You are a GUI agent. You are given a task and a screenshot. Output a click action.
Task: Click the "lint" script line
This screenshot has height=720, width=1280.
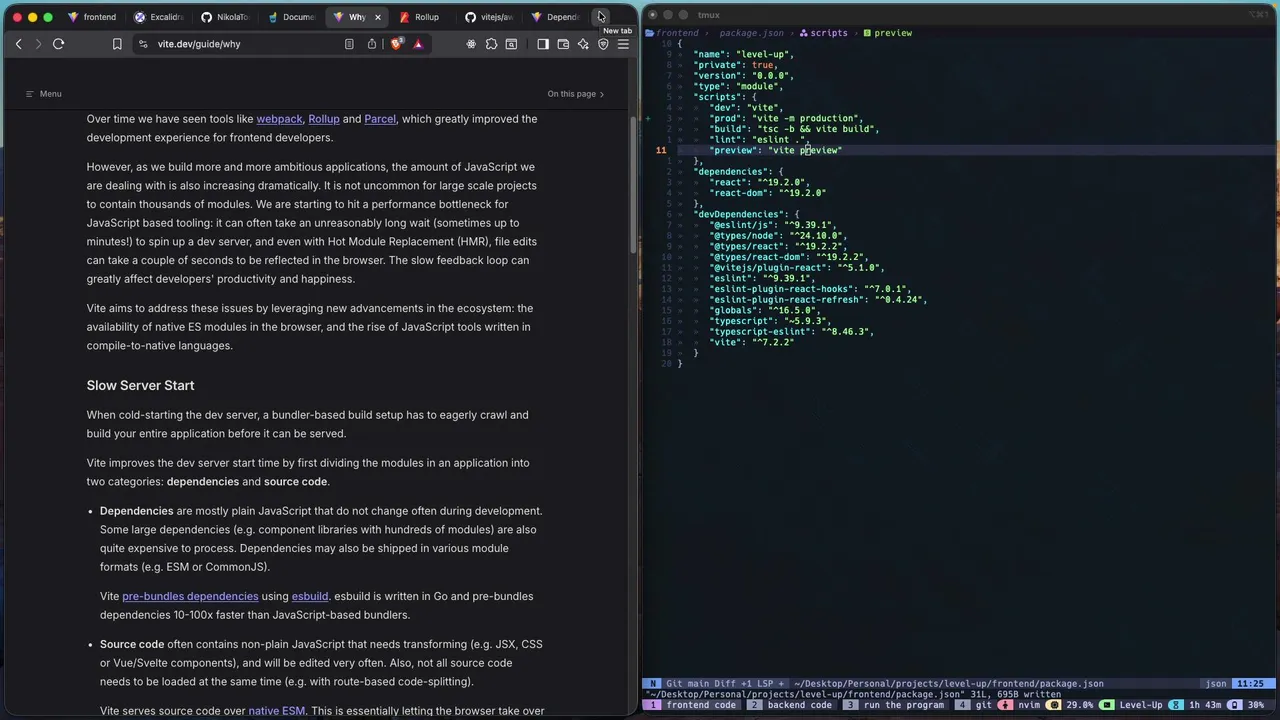(759, 140)
